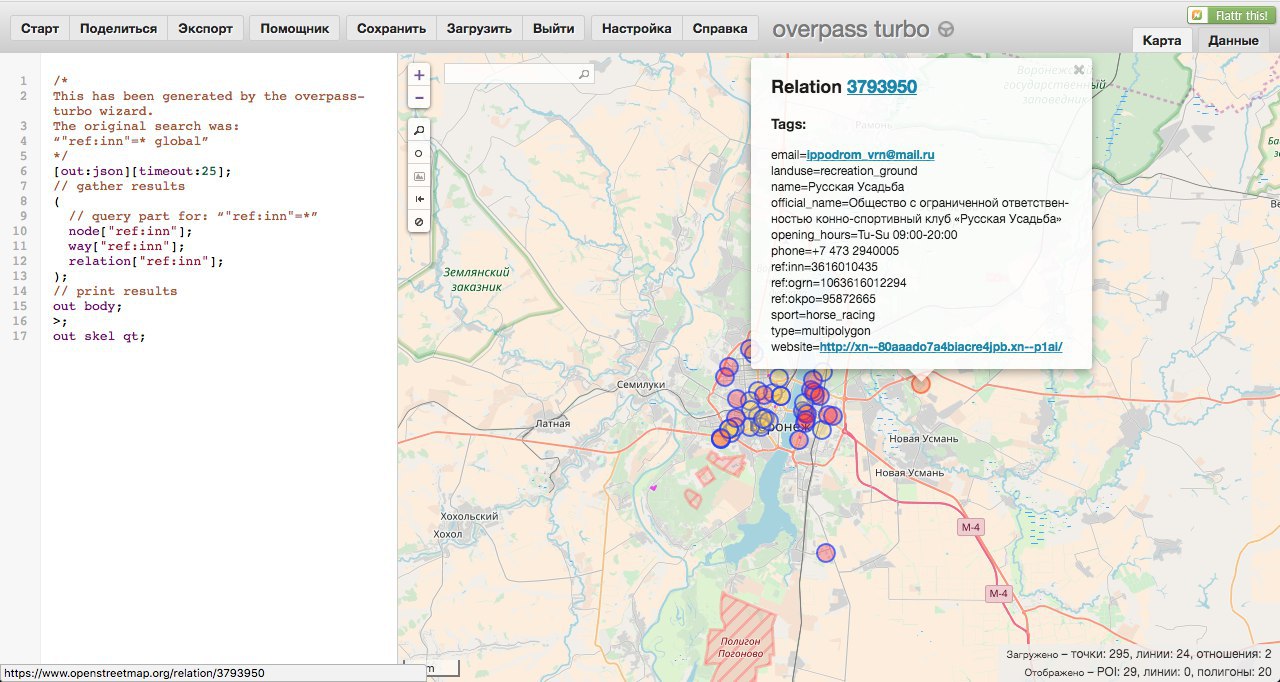The height and width of the screenshot is (682, 1280).
Task: Click the circle locate-me map control
Action: (419, 153)
